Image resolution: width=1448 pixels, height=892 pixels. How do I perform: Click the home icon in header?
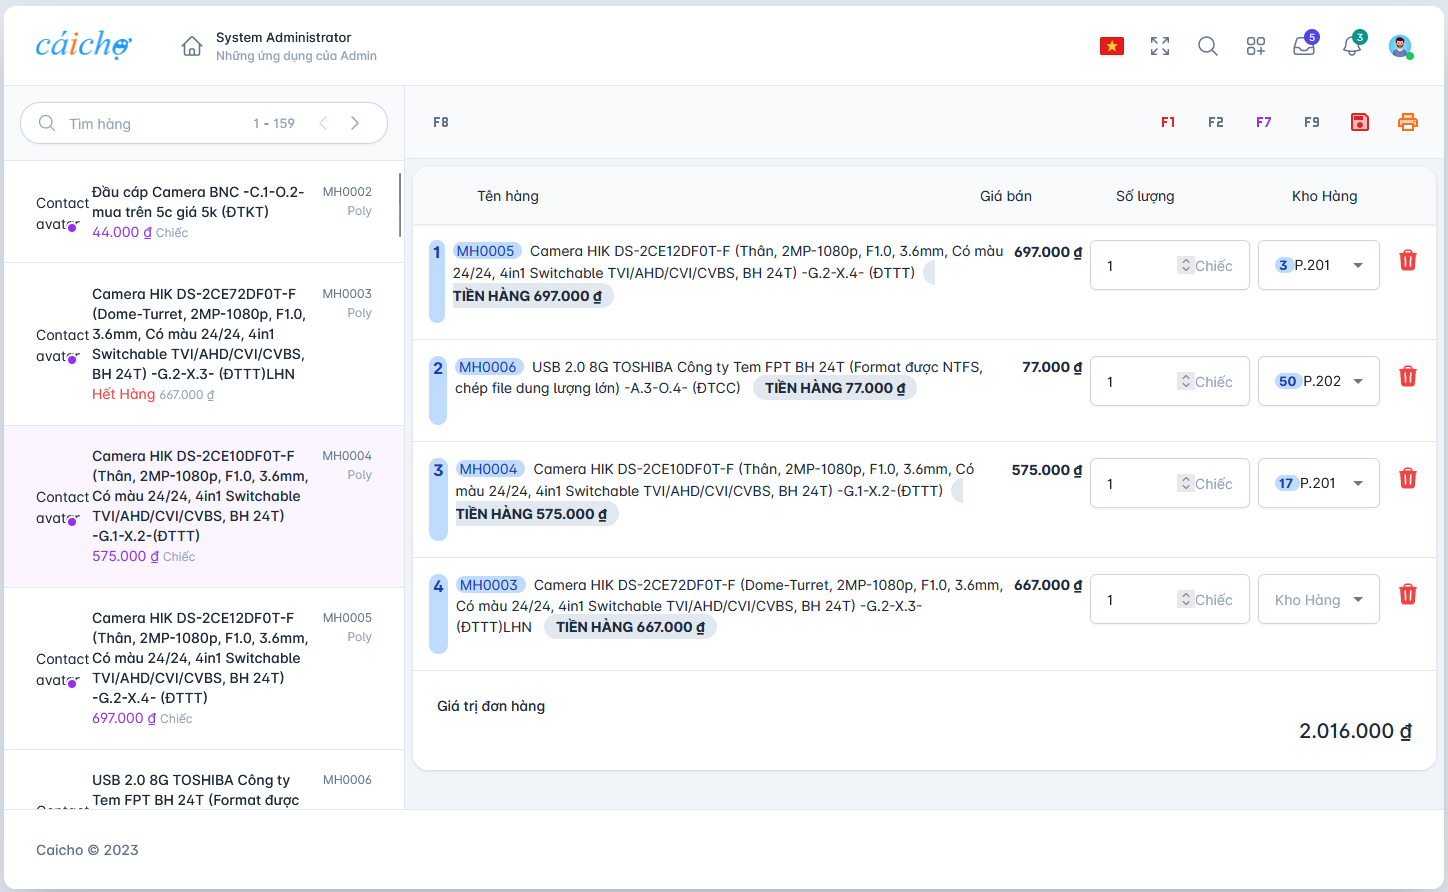(x=192, y=46)
